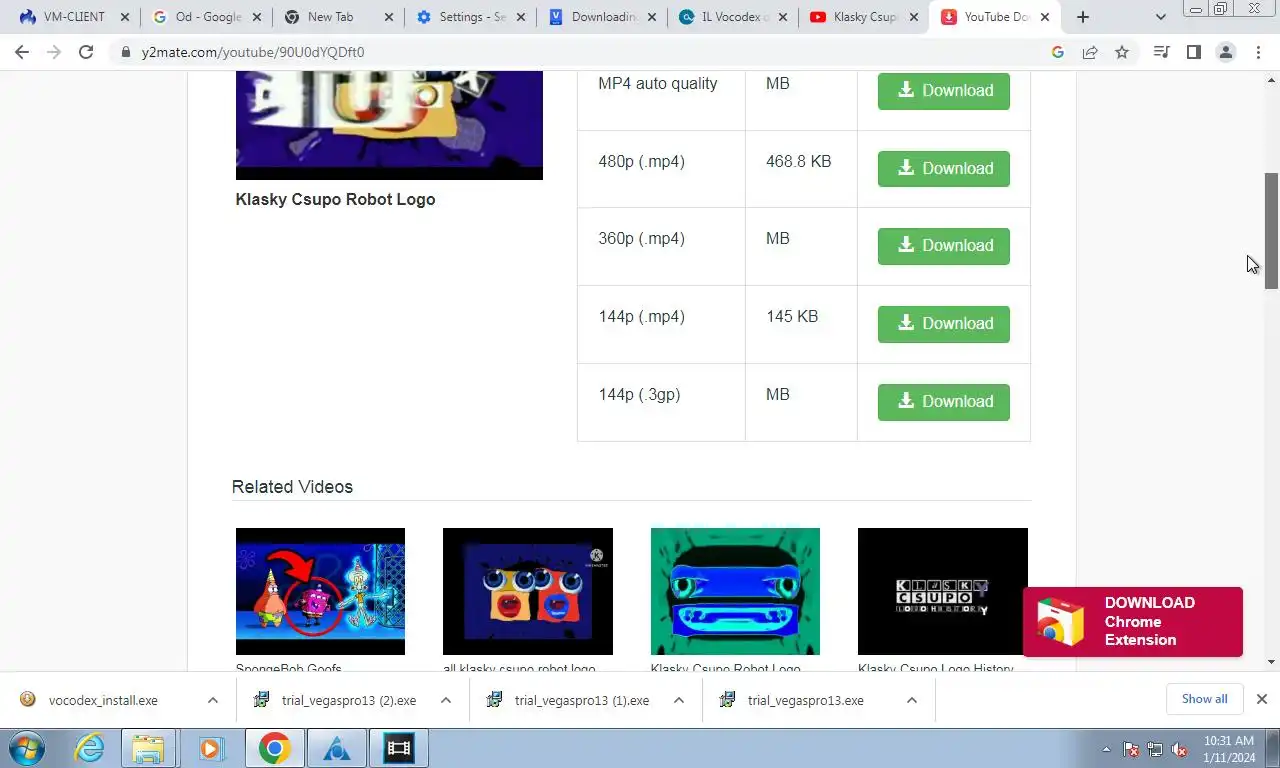Screen dimensions: 1280x768
Task: Expand trial_vegaspro13 (1).exe download options
Action: point(679,700)
